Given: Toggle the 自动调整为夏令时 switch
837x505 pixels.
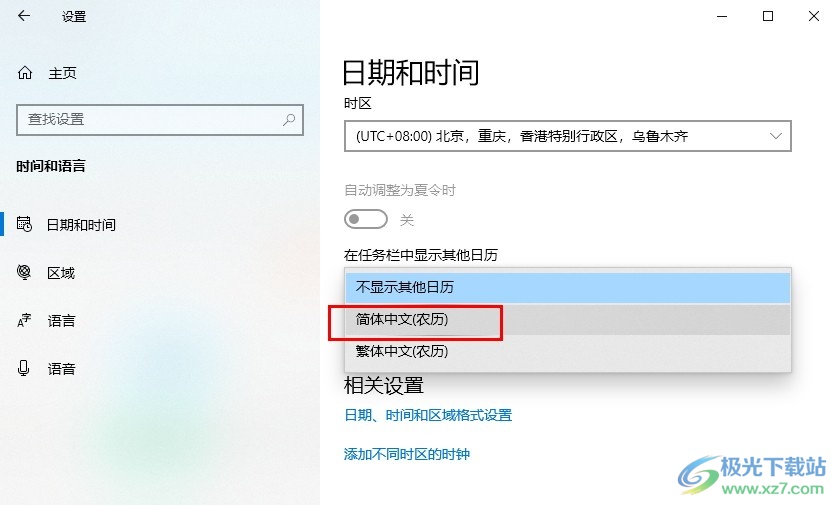Looking at the screenshot, I should click(x=366, y=219).
